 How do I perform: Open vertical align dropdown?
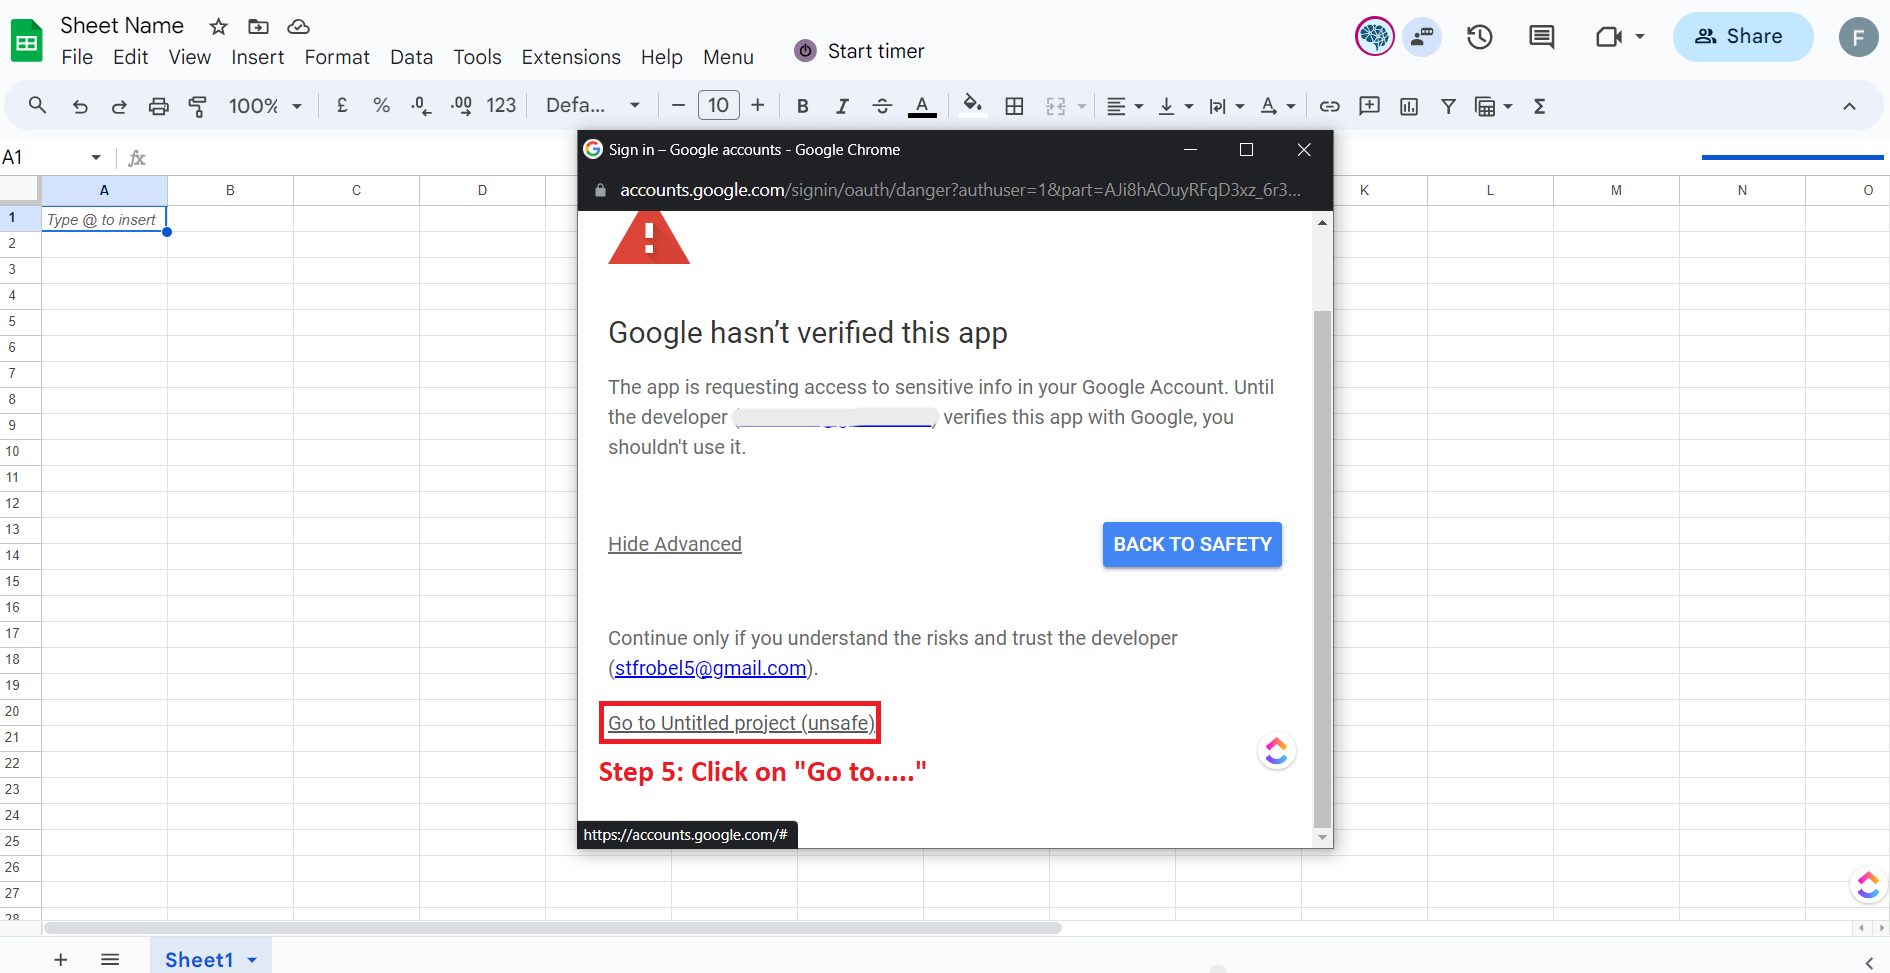1175,106
